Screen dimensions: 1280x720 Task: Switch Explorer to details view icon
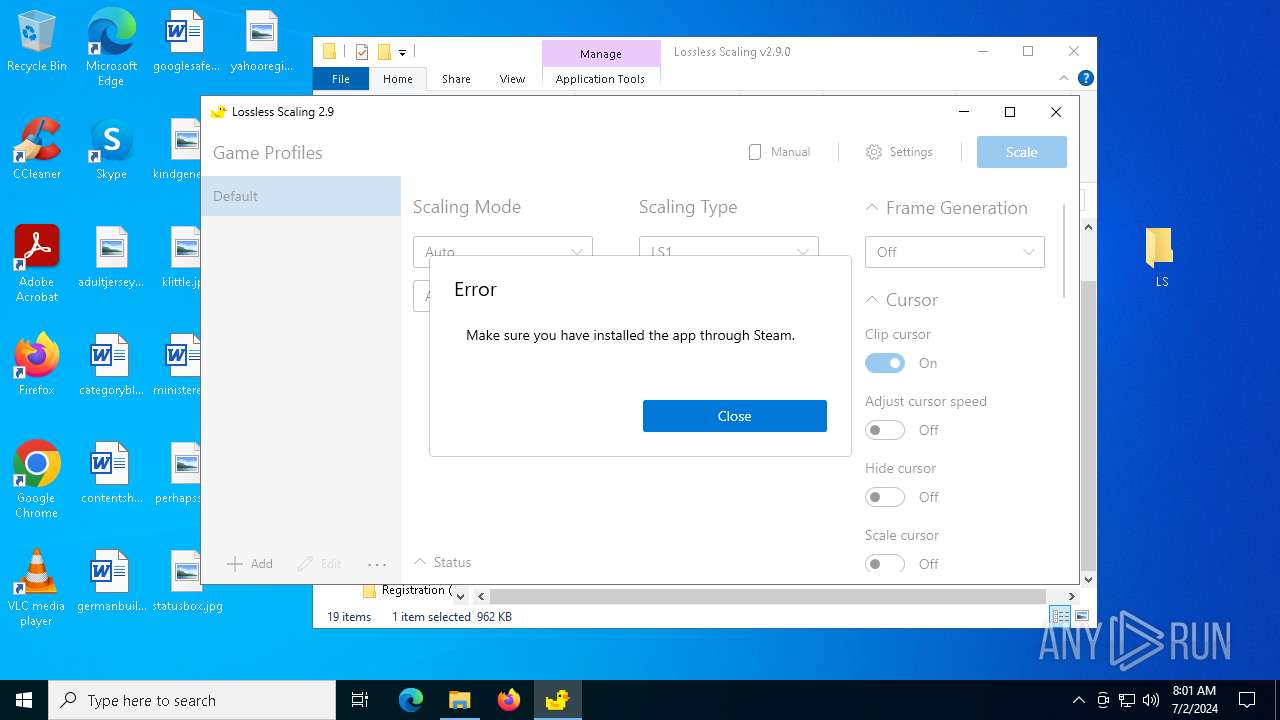coord(1060,616)
